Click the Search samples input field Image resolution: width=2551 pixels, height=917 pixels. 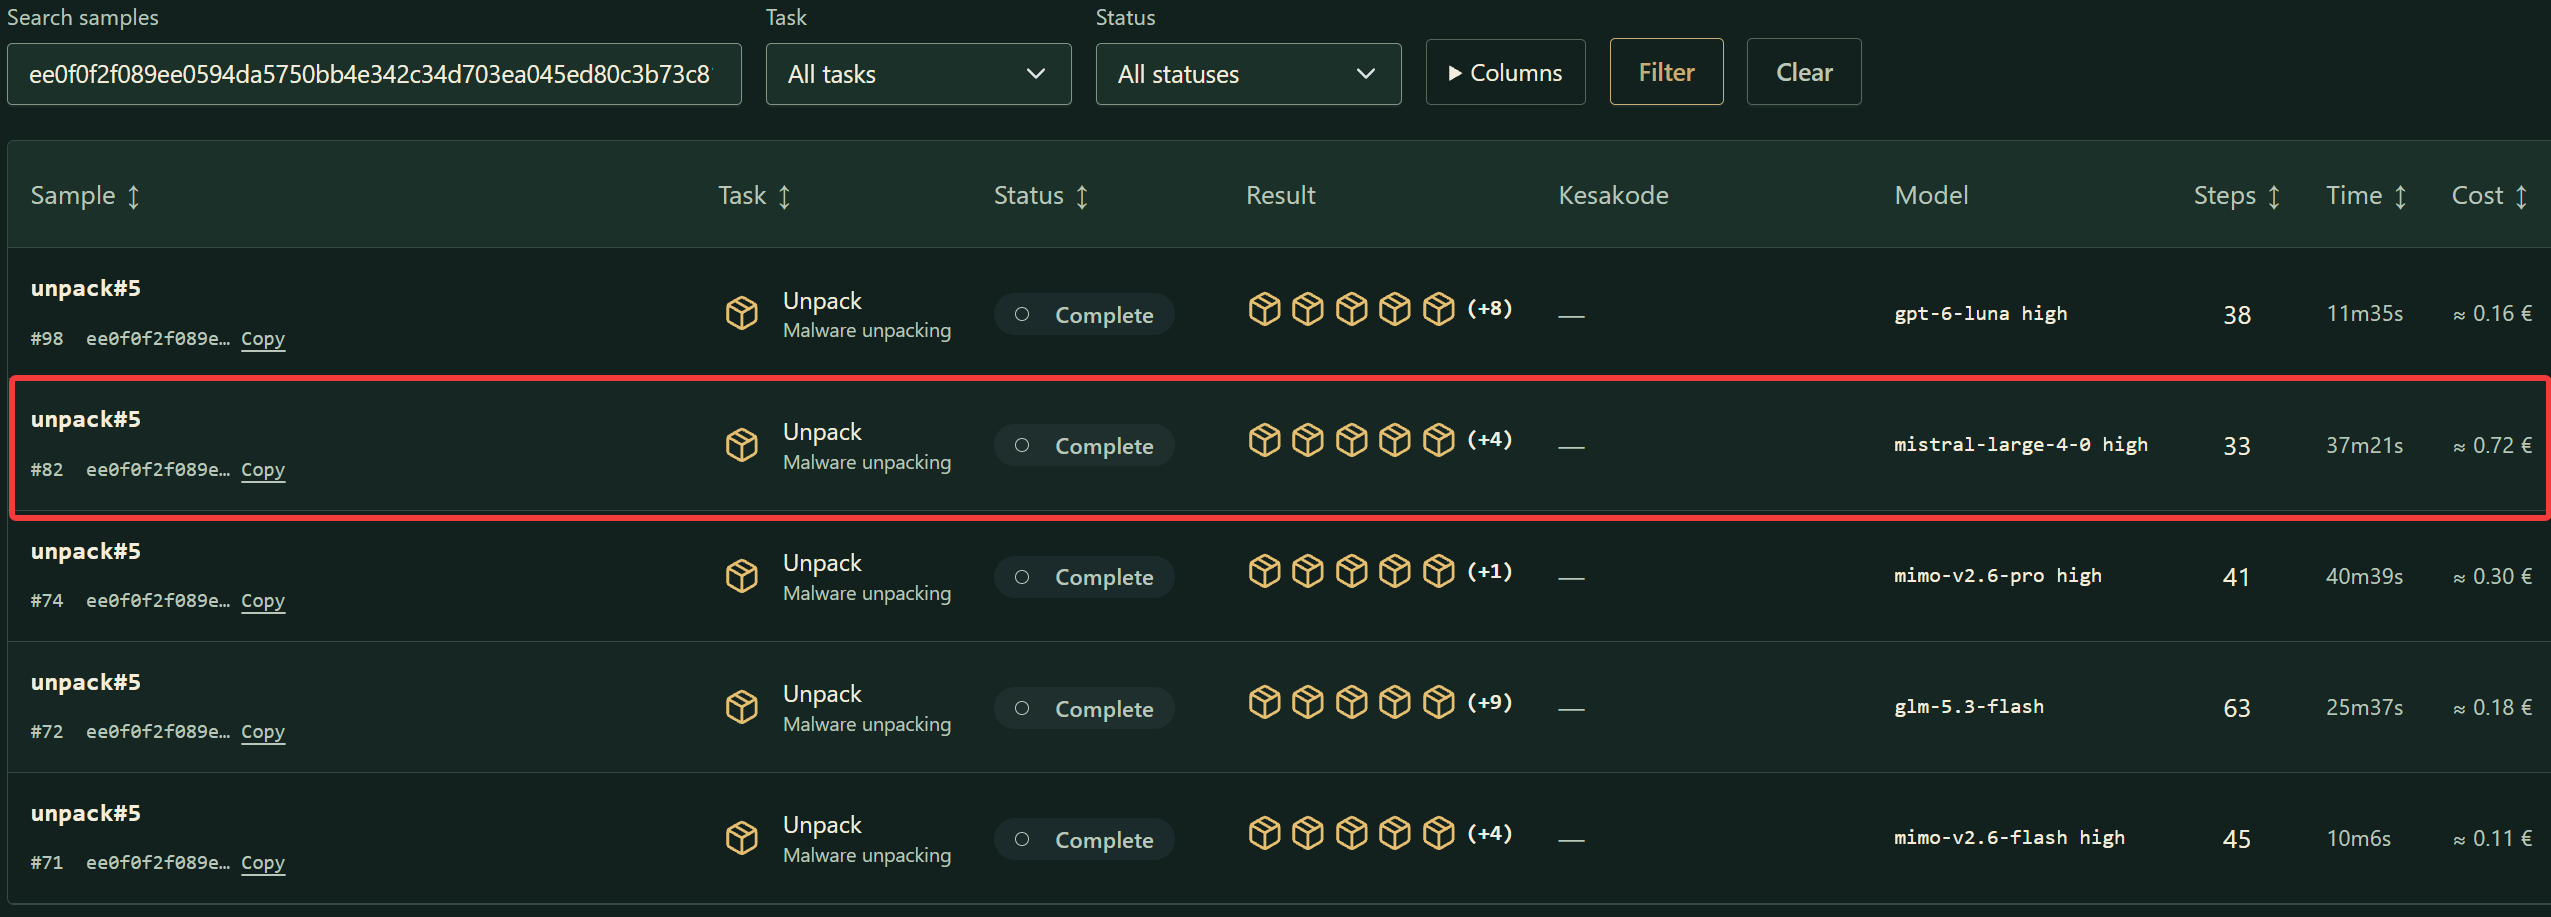[374, 74]
